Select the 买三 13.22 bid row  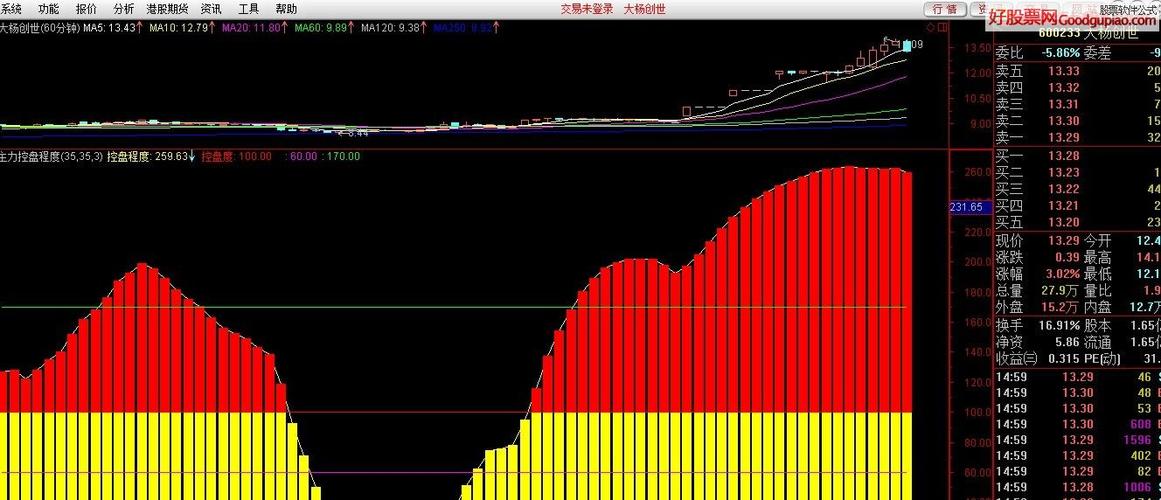pyautogui.click(x=1077, y=189)
